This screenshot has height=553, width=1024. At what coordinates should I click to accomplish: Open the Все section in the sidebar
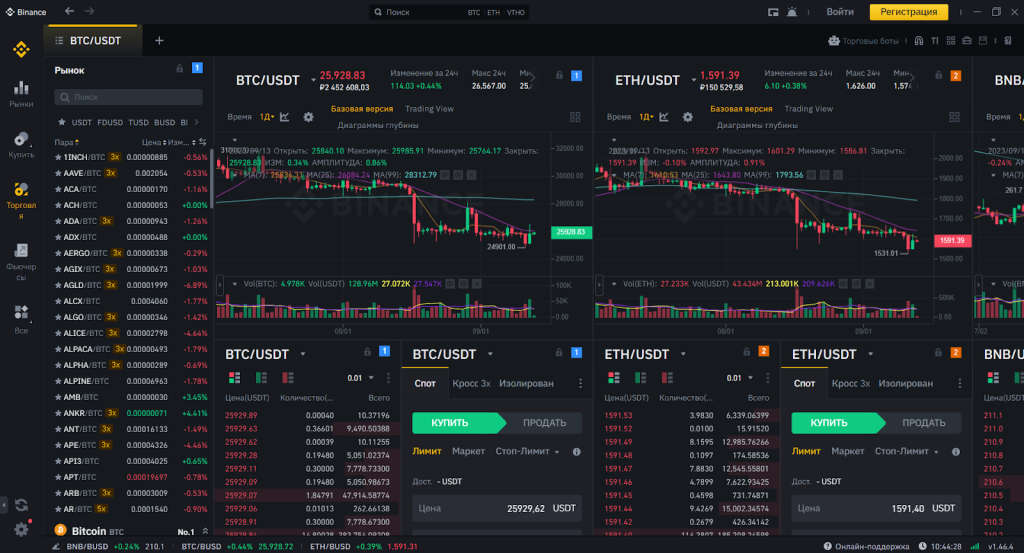[21, 320]
